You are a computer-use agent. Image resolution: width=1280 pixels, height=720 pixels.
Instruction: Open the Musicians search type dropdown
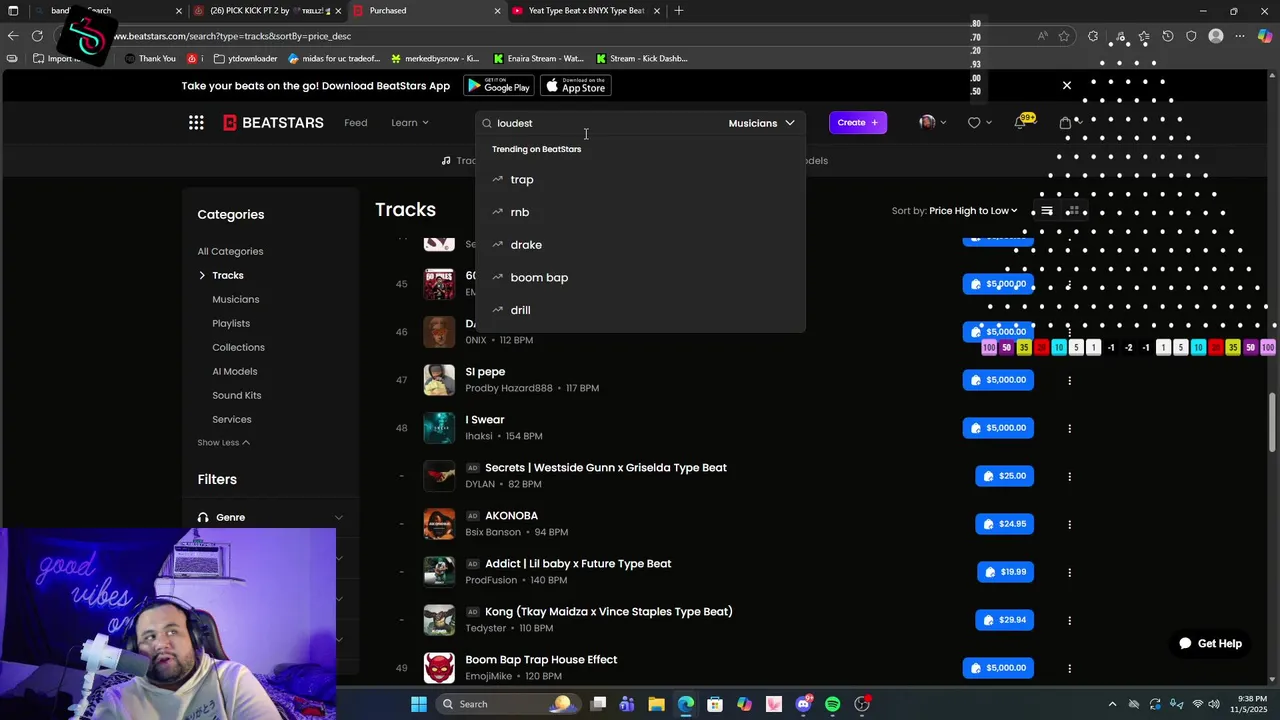point(761,123)
